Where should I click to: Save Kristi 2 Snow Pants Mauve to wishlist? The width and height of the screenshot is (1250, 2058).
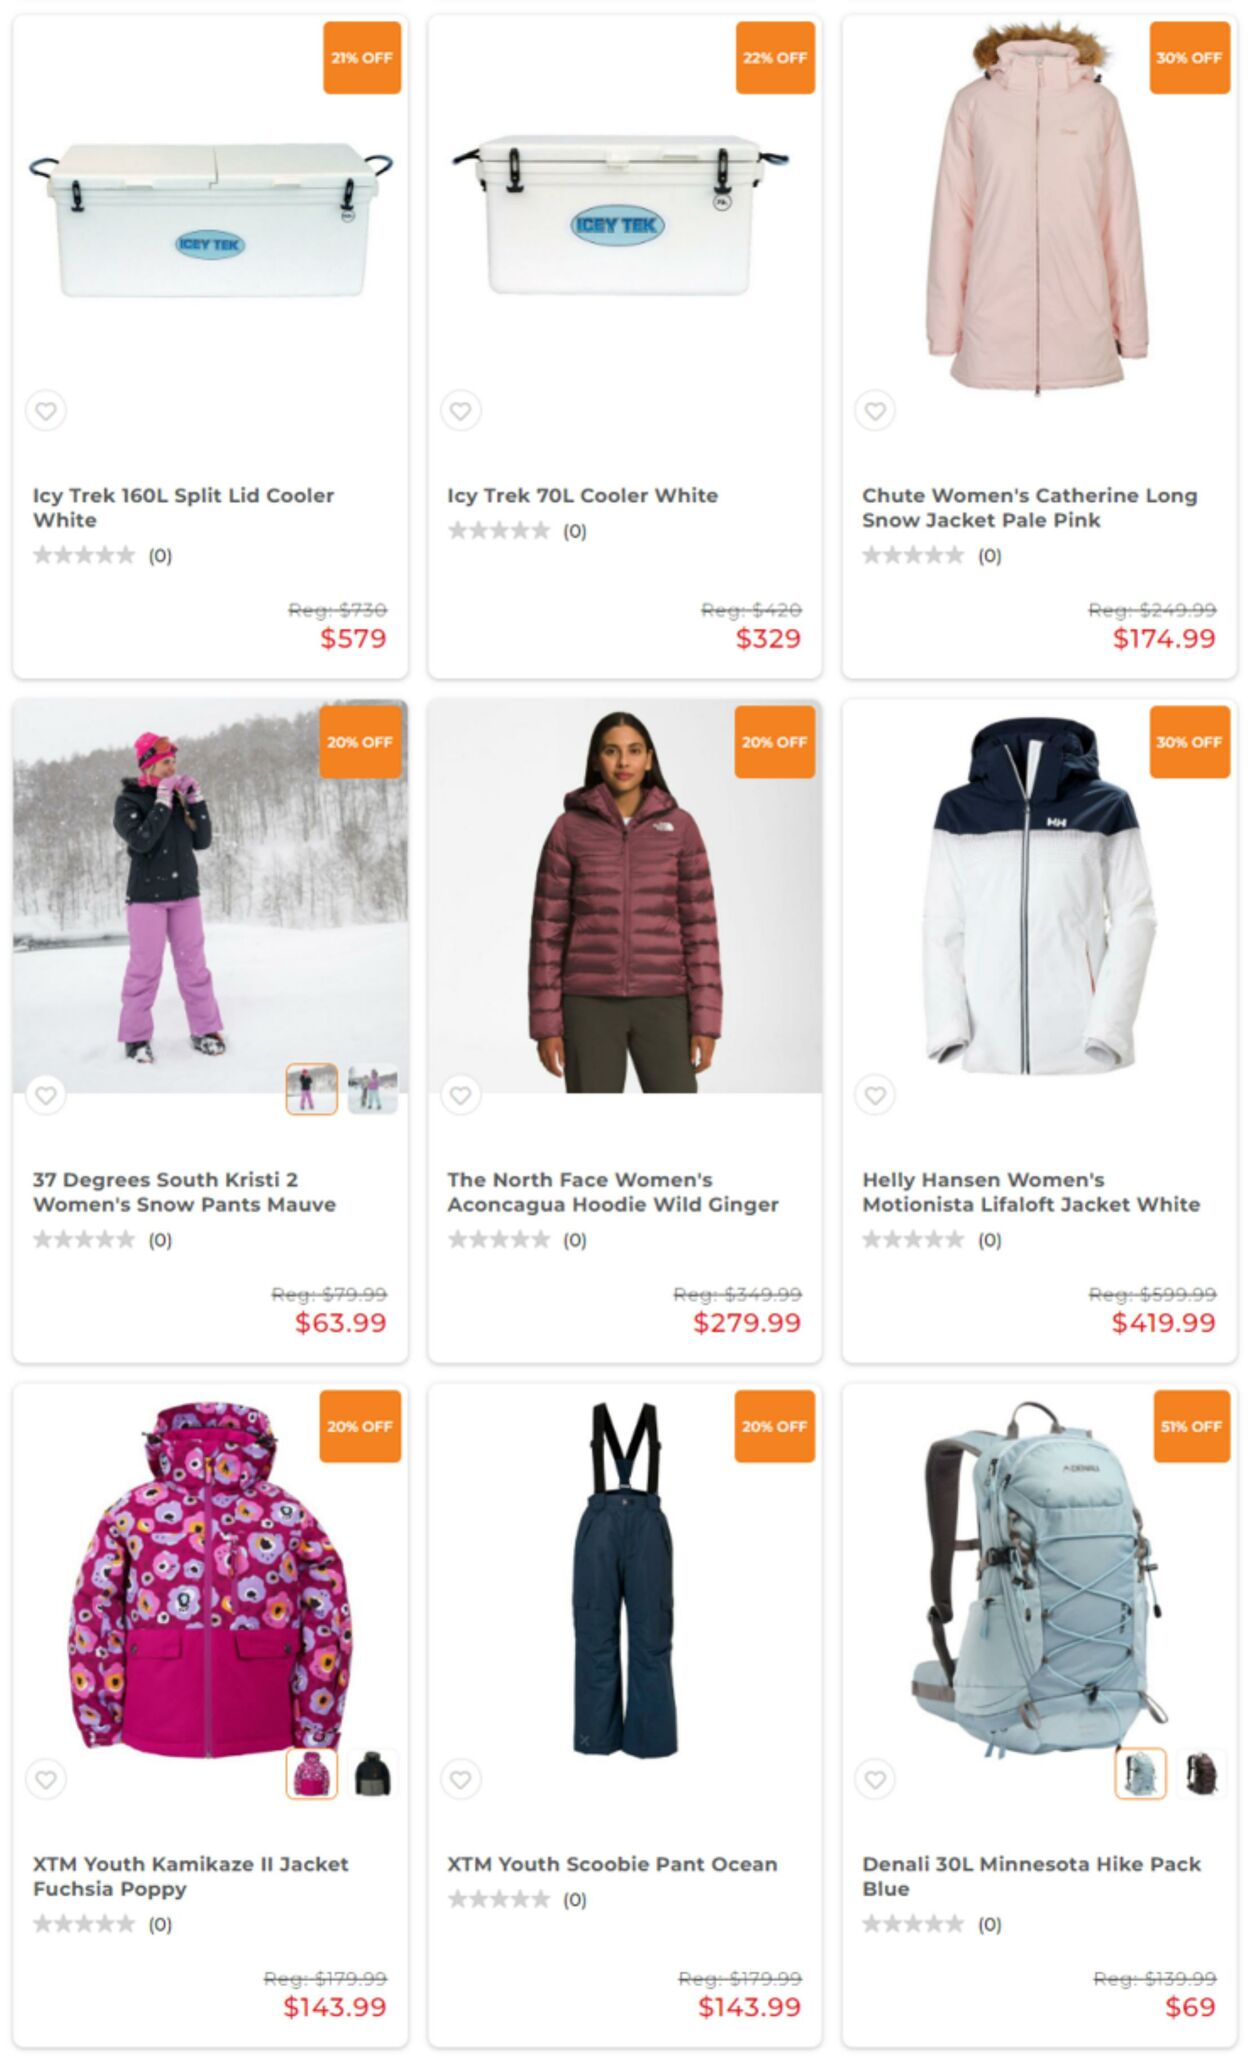46,1095
